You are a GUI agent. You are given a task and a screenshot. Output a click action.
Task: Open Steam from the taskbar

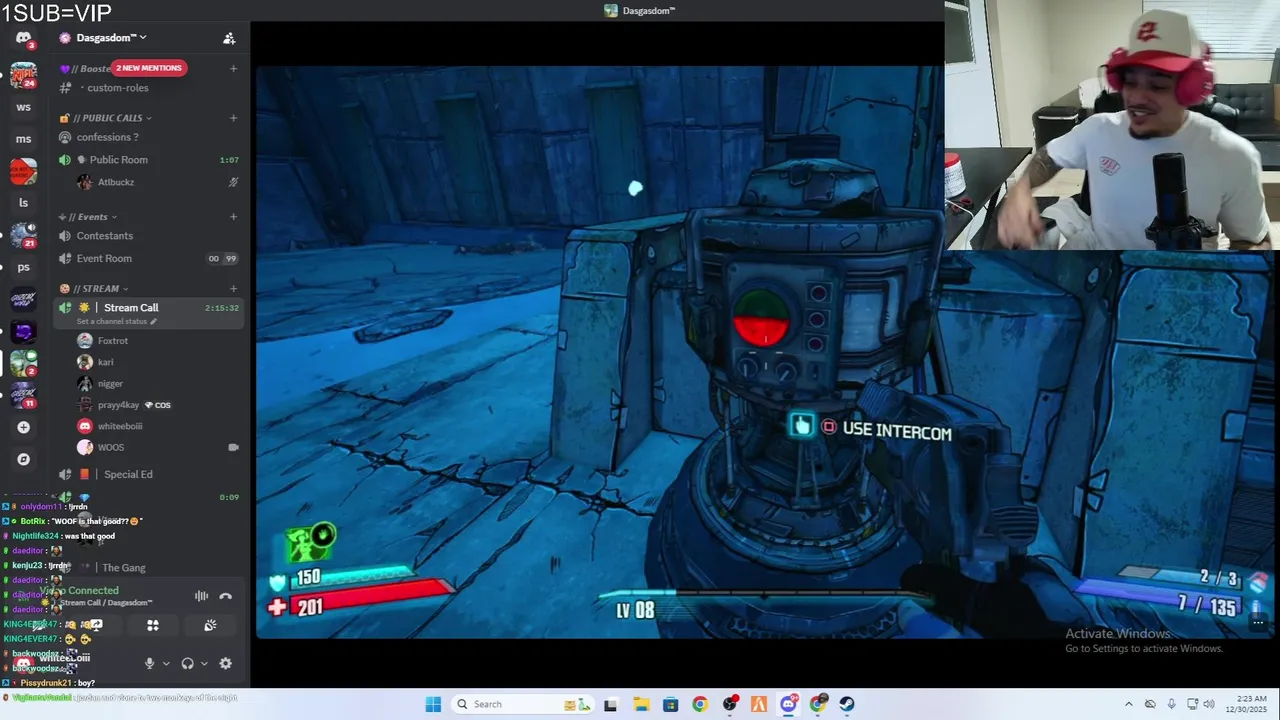tap(847, 704)
